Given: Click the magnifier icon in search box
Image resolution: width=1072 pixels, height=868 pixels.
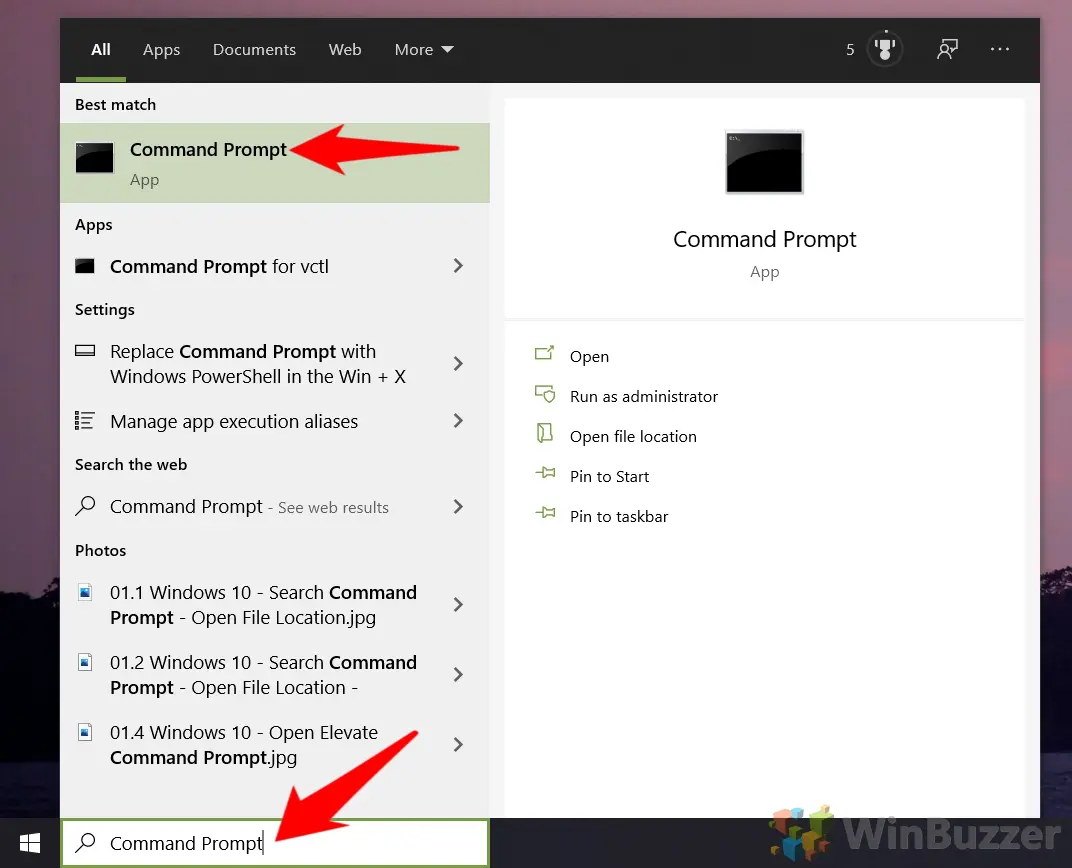Looking at the screenshot, I should [x=85, y=842].
